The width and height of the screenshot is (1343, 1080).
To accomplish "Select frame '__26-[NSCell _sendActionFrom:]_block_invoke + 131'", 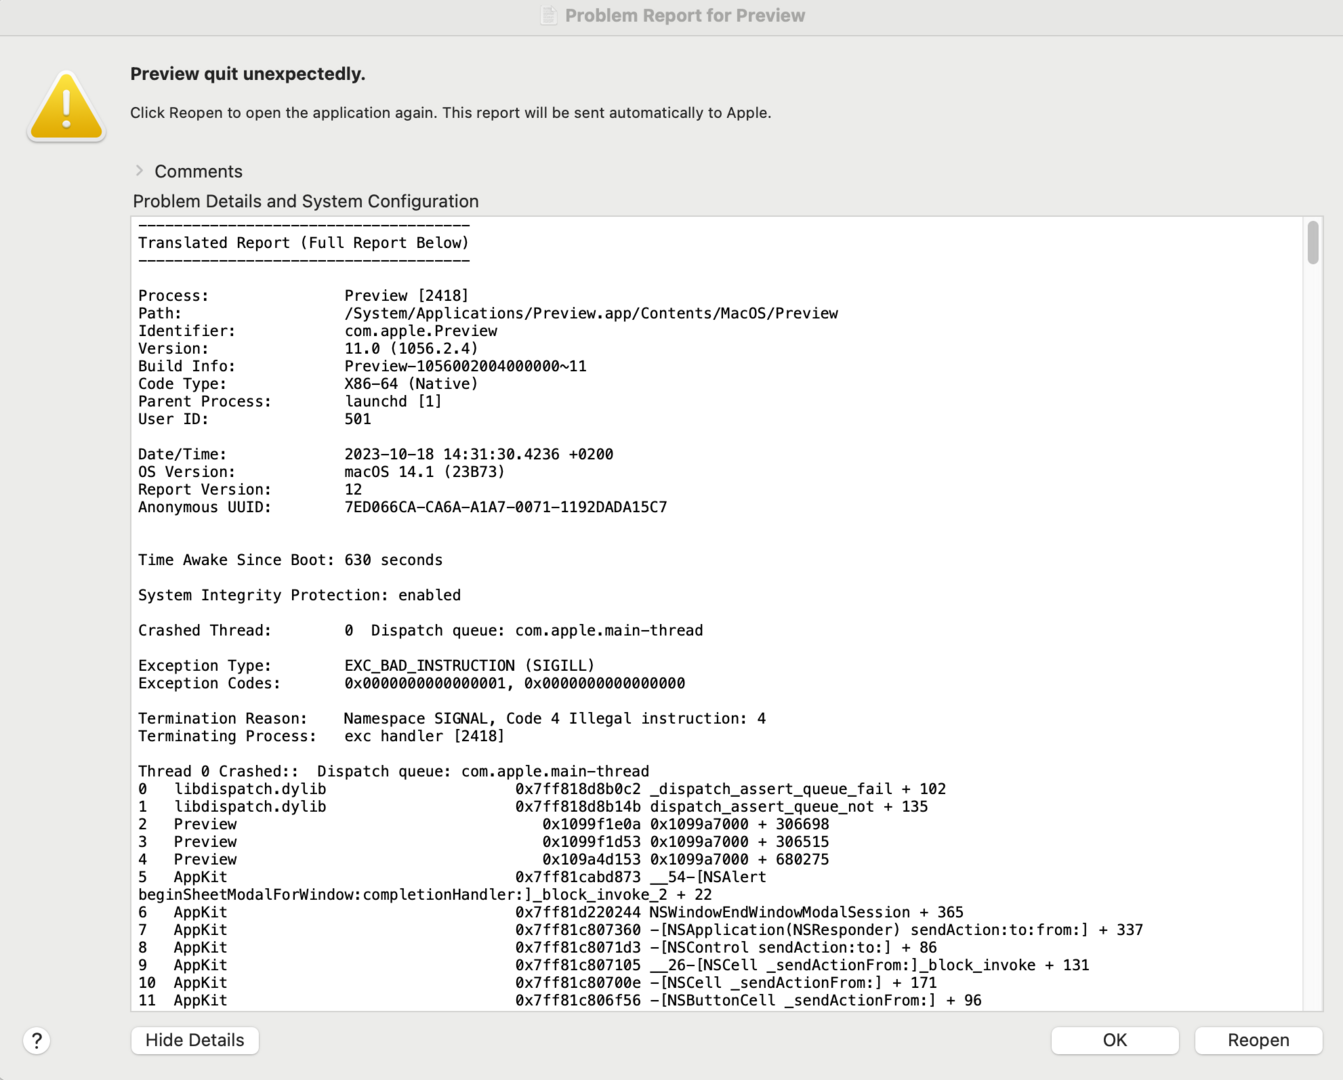I will pos(870,966).
